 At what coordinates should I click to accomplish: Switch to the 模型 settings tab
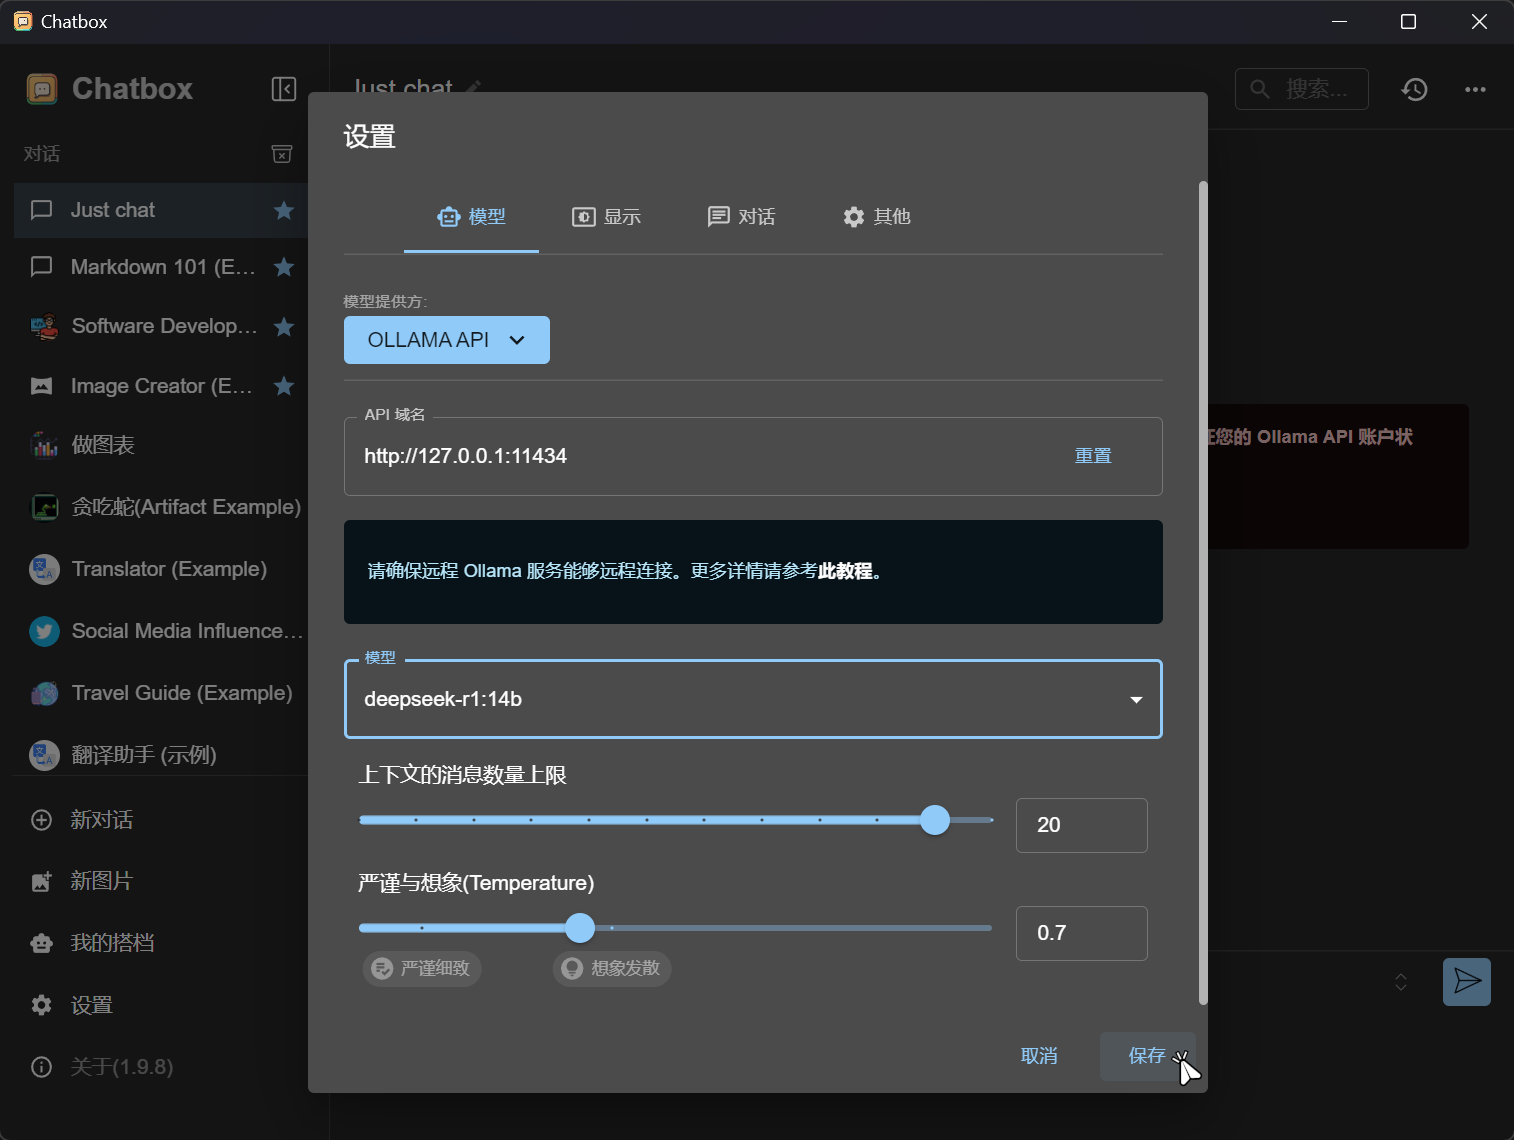click(x=471, y=217)
